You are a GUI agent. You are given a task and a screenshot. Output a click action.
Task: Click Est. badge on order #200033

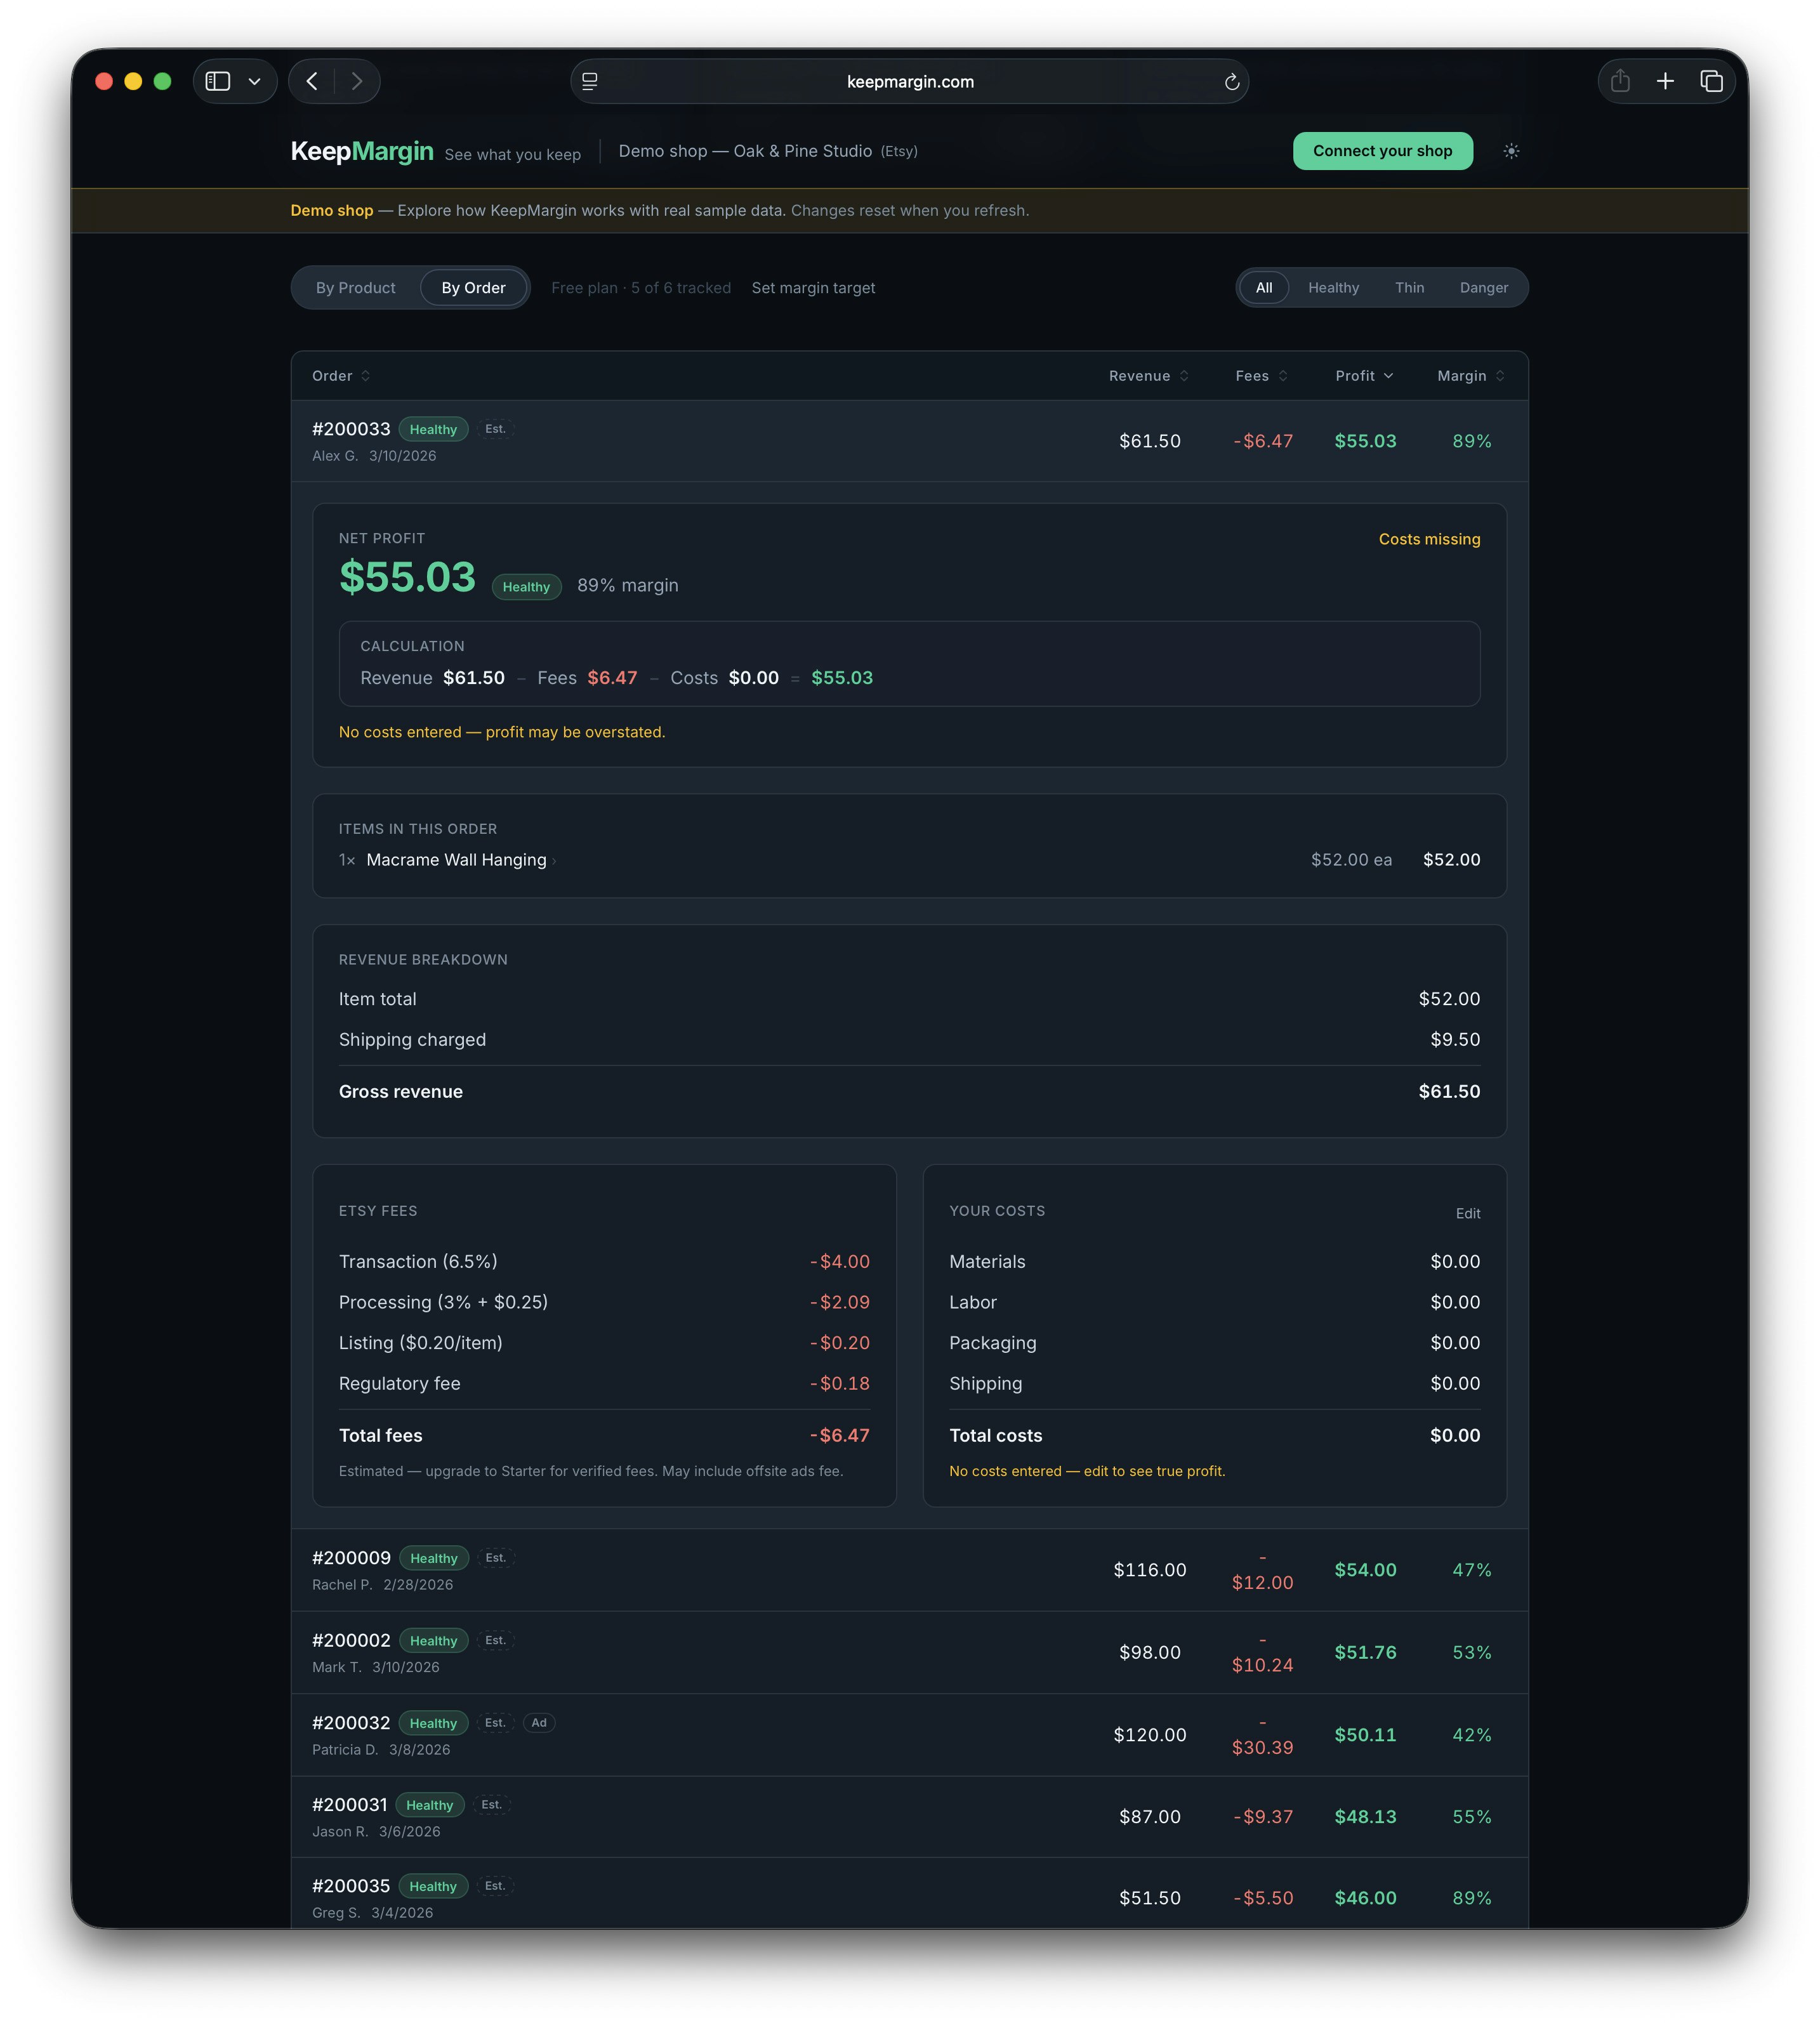pyautogui.click(x=495, y=429)
